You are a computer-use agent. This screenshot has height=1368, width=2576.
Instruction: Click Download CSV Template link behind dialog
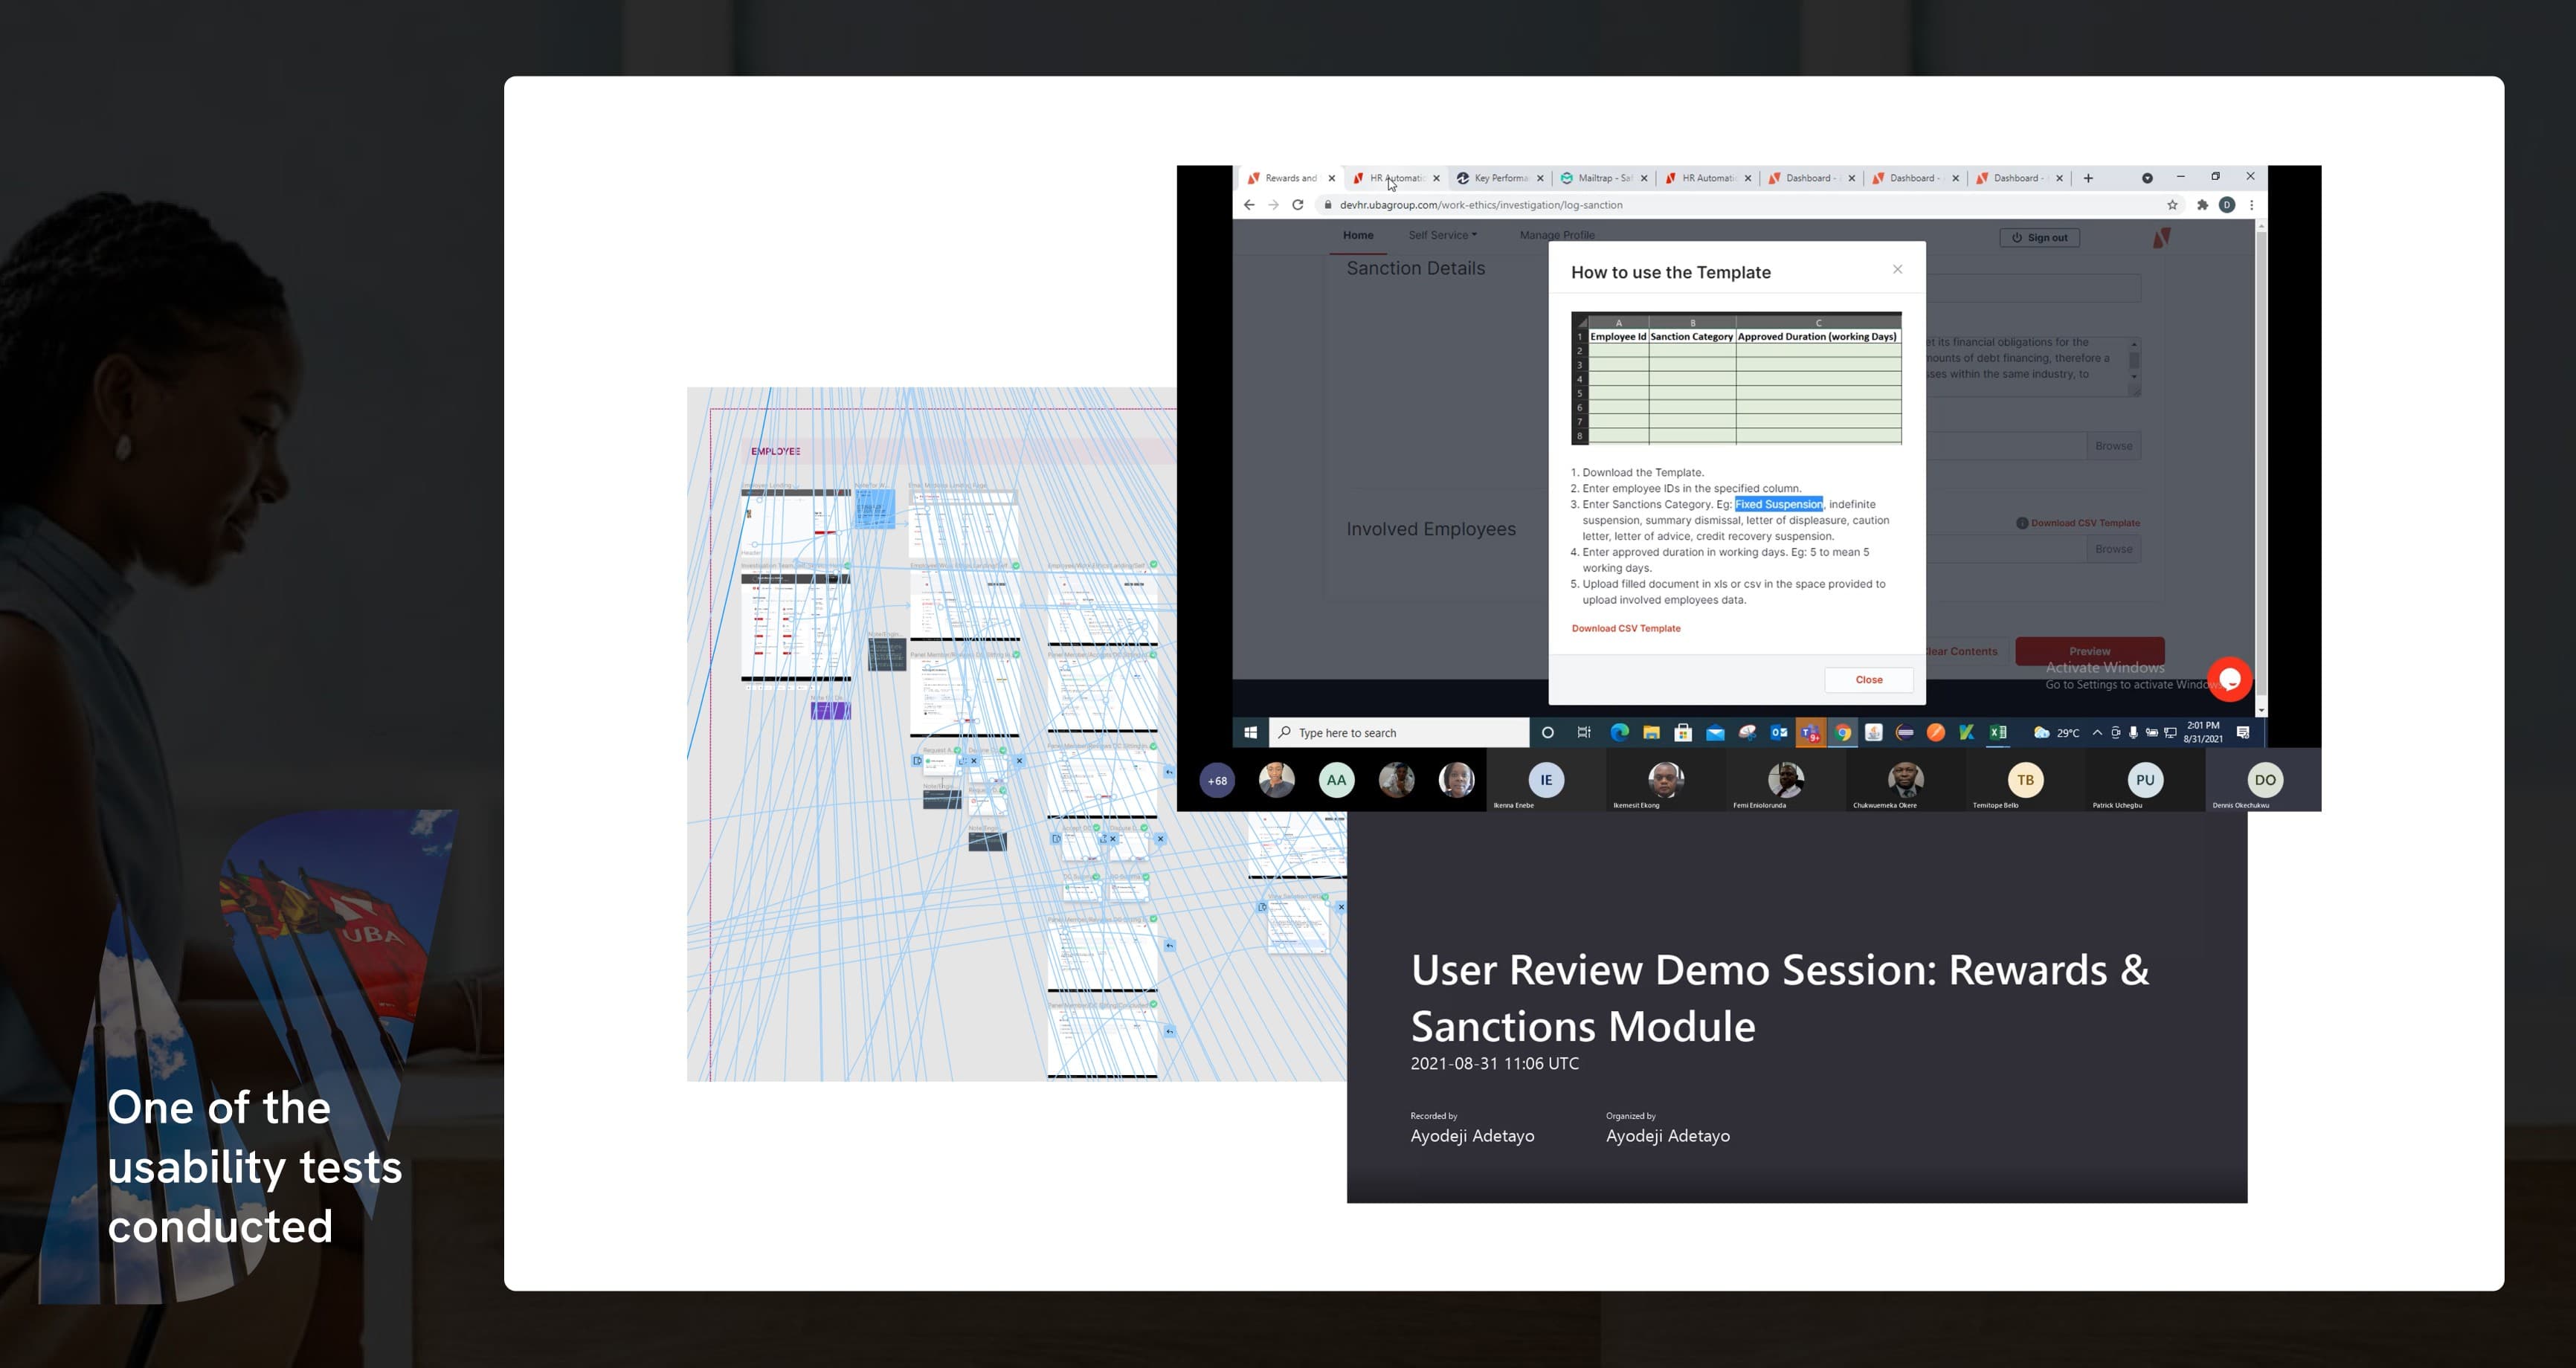pos(2085,523)
